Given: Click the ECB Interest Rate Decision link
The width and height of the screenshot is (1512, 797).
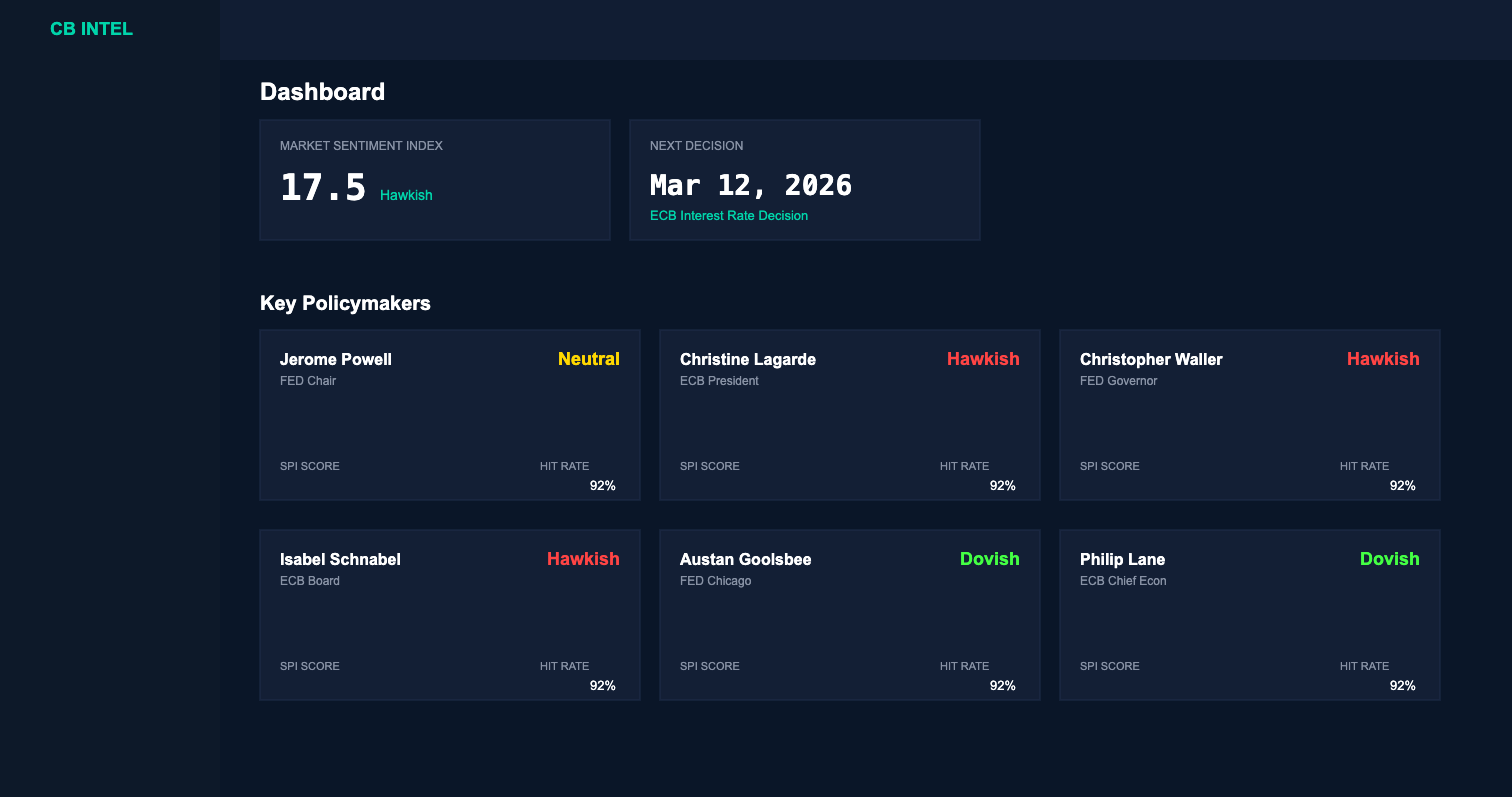Looking at the screenshot, I should click(x=729, y=215).
